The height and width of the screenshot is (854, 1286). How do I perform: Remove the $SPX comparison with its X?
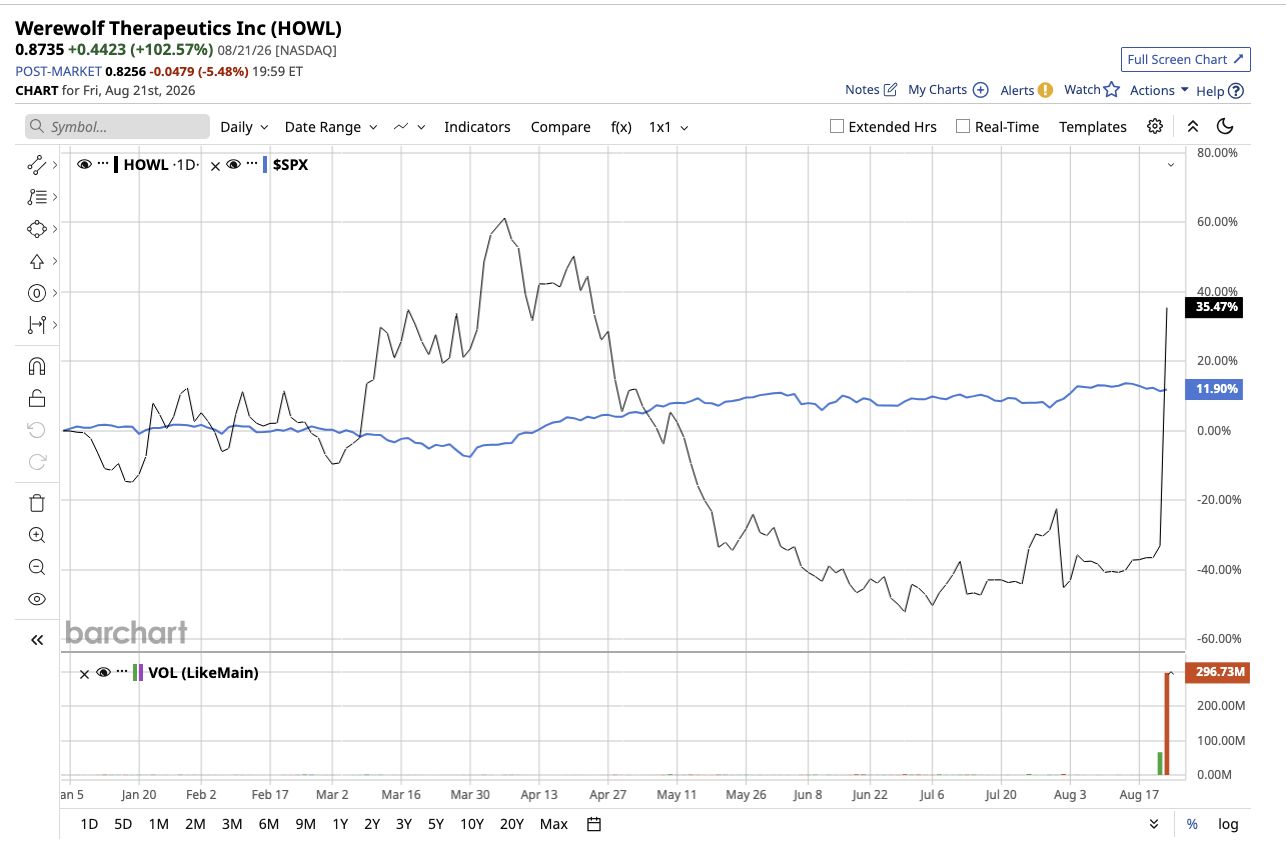(x=215, y=165)
